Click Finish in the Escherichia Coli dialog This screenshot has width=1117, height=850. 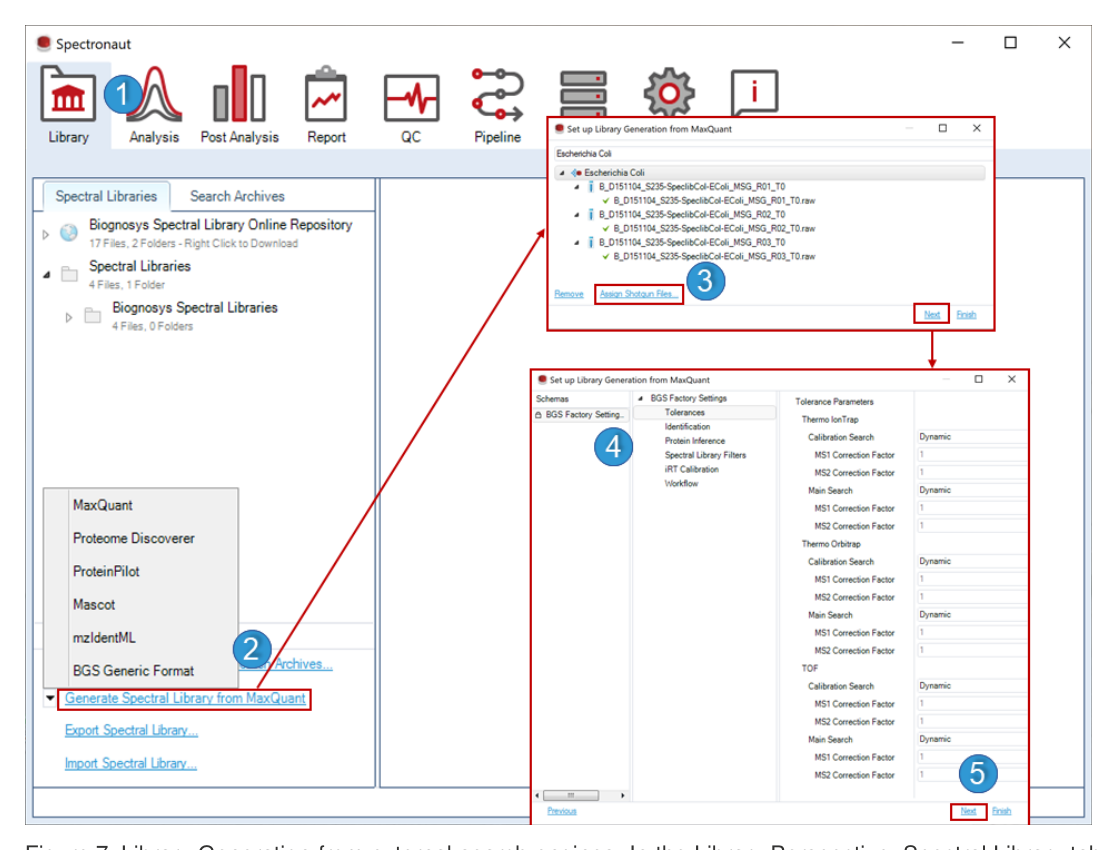pos(966,314)
